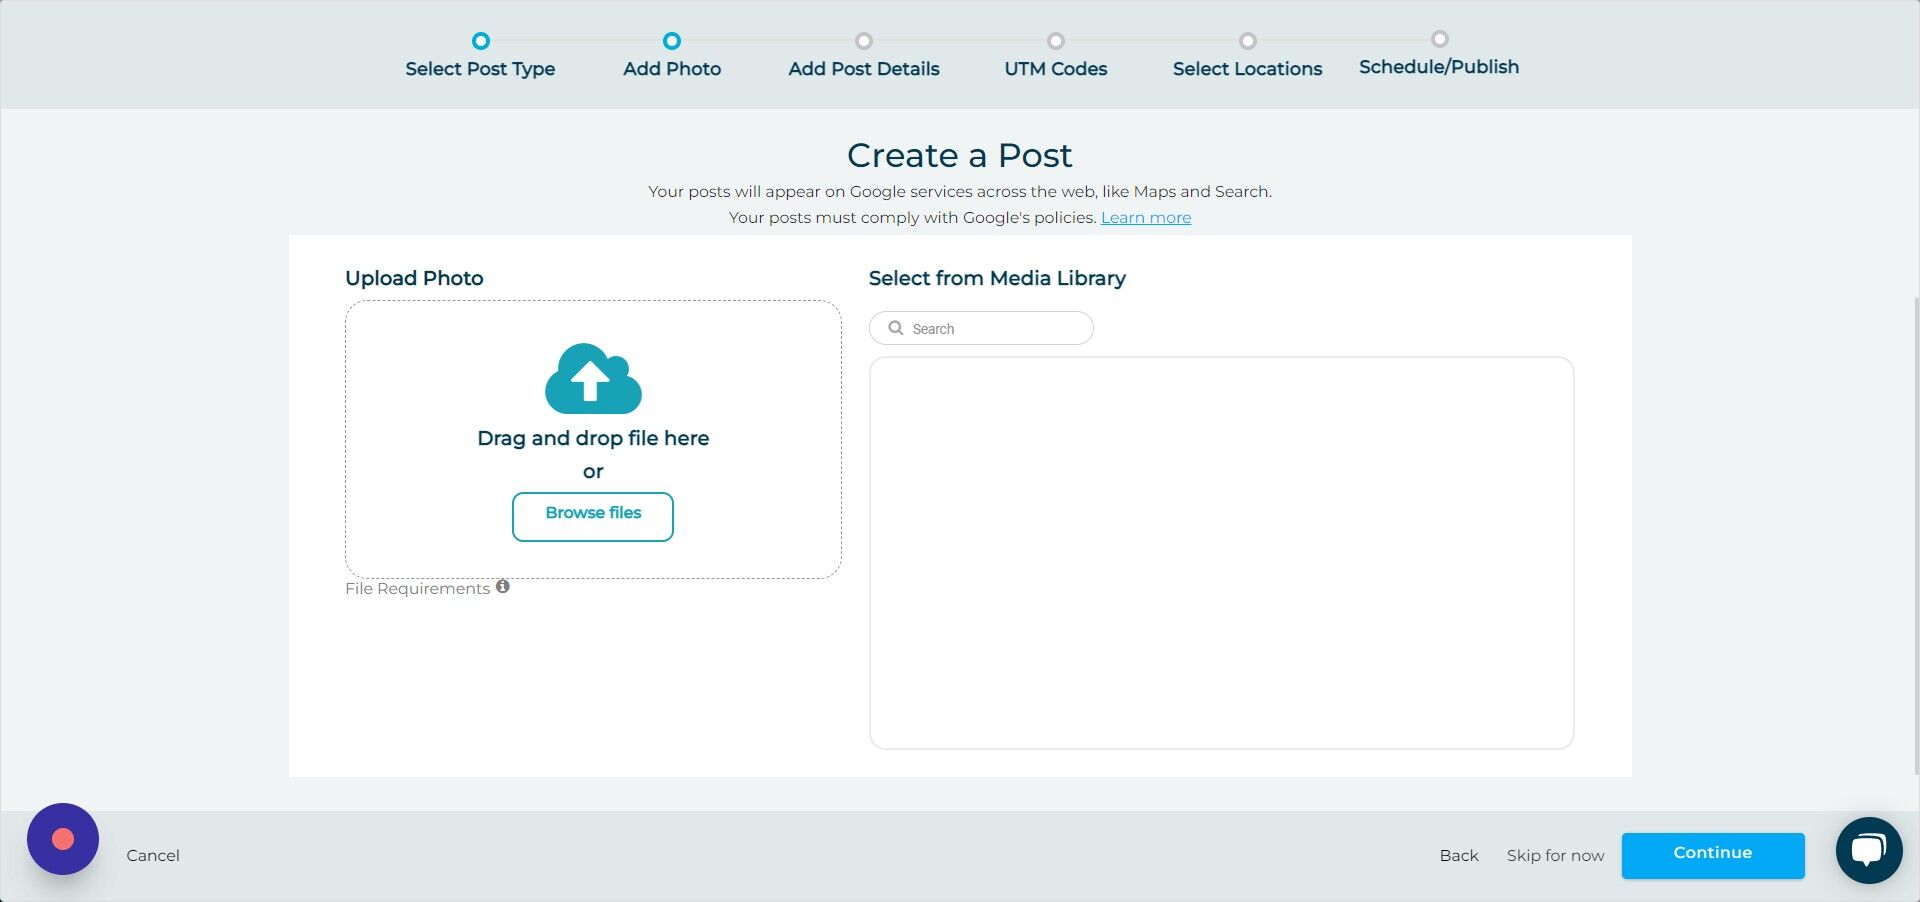Click the drag and drop upload area

pyautogui.click(x=593, y=439)
